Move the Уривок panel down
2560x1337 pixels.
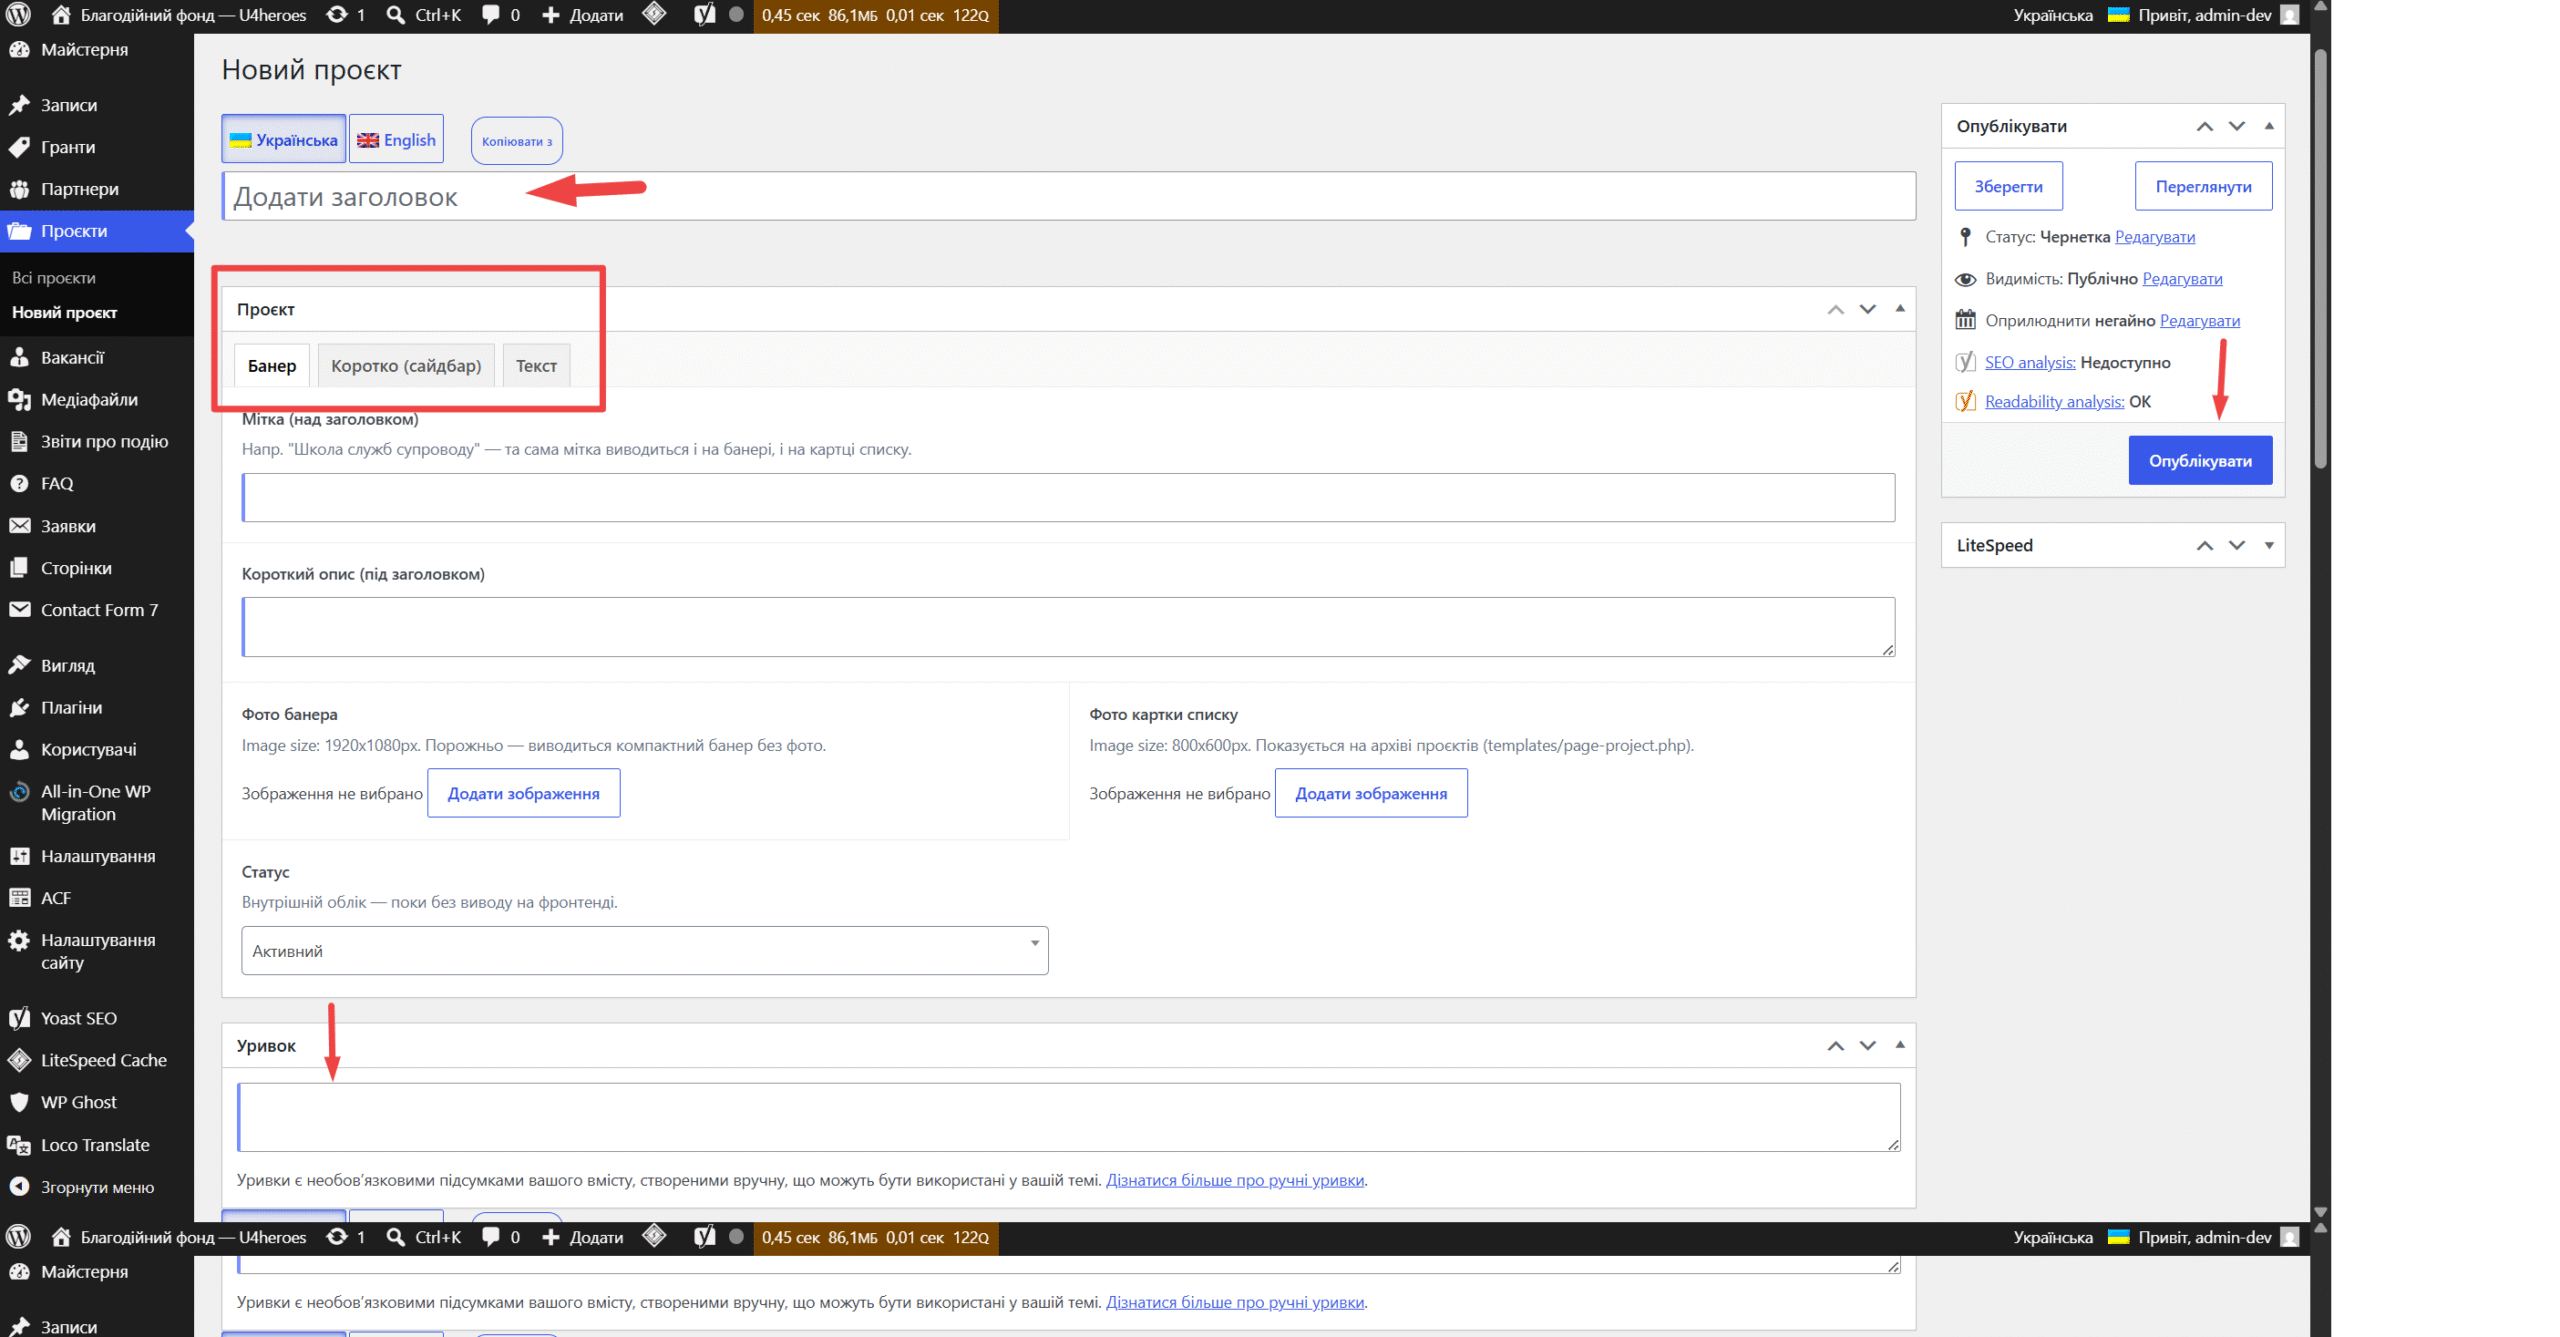pyautogui.click(x=1867, y=1045)
